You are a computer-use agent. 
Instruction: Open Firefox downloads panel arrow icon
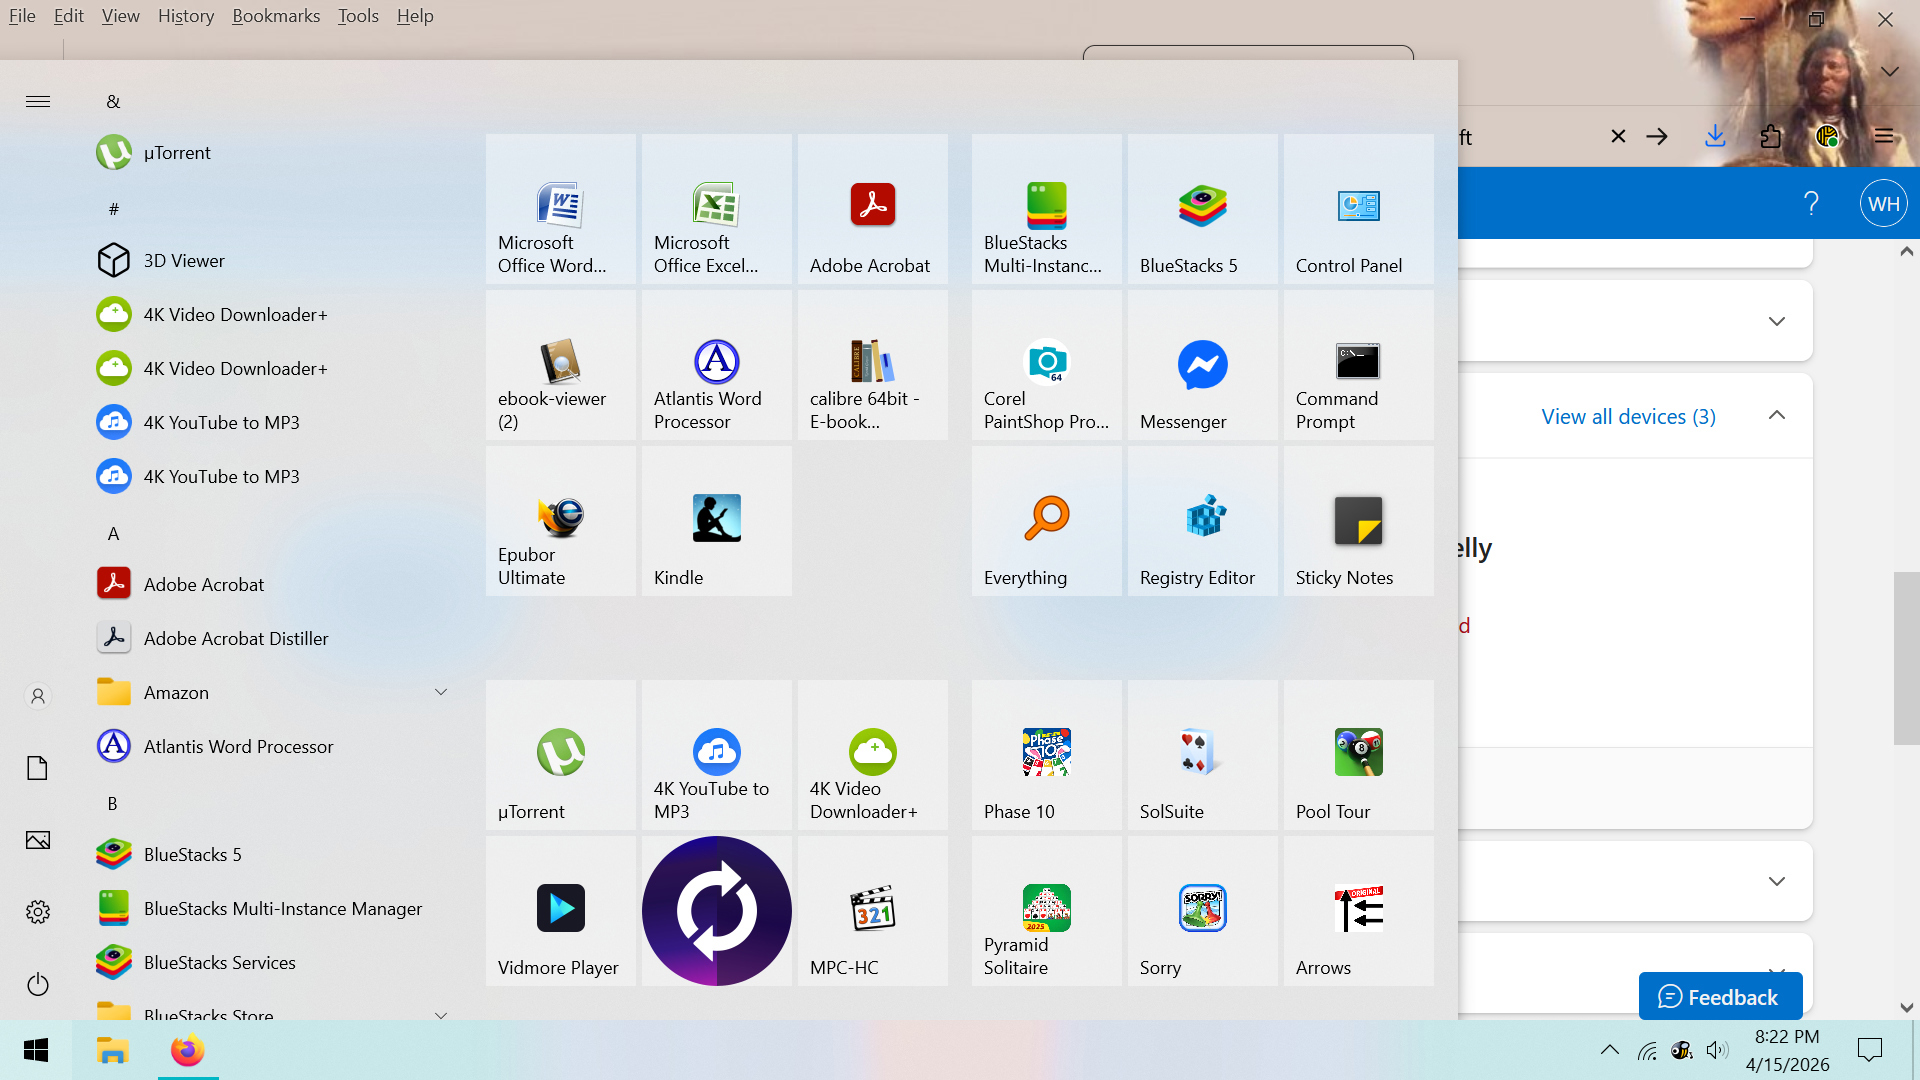point(1715,136)
